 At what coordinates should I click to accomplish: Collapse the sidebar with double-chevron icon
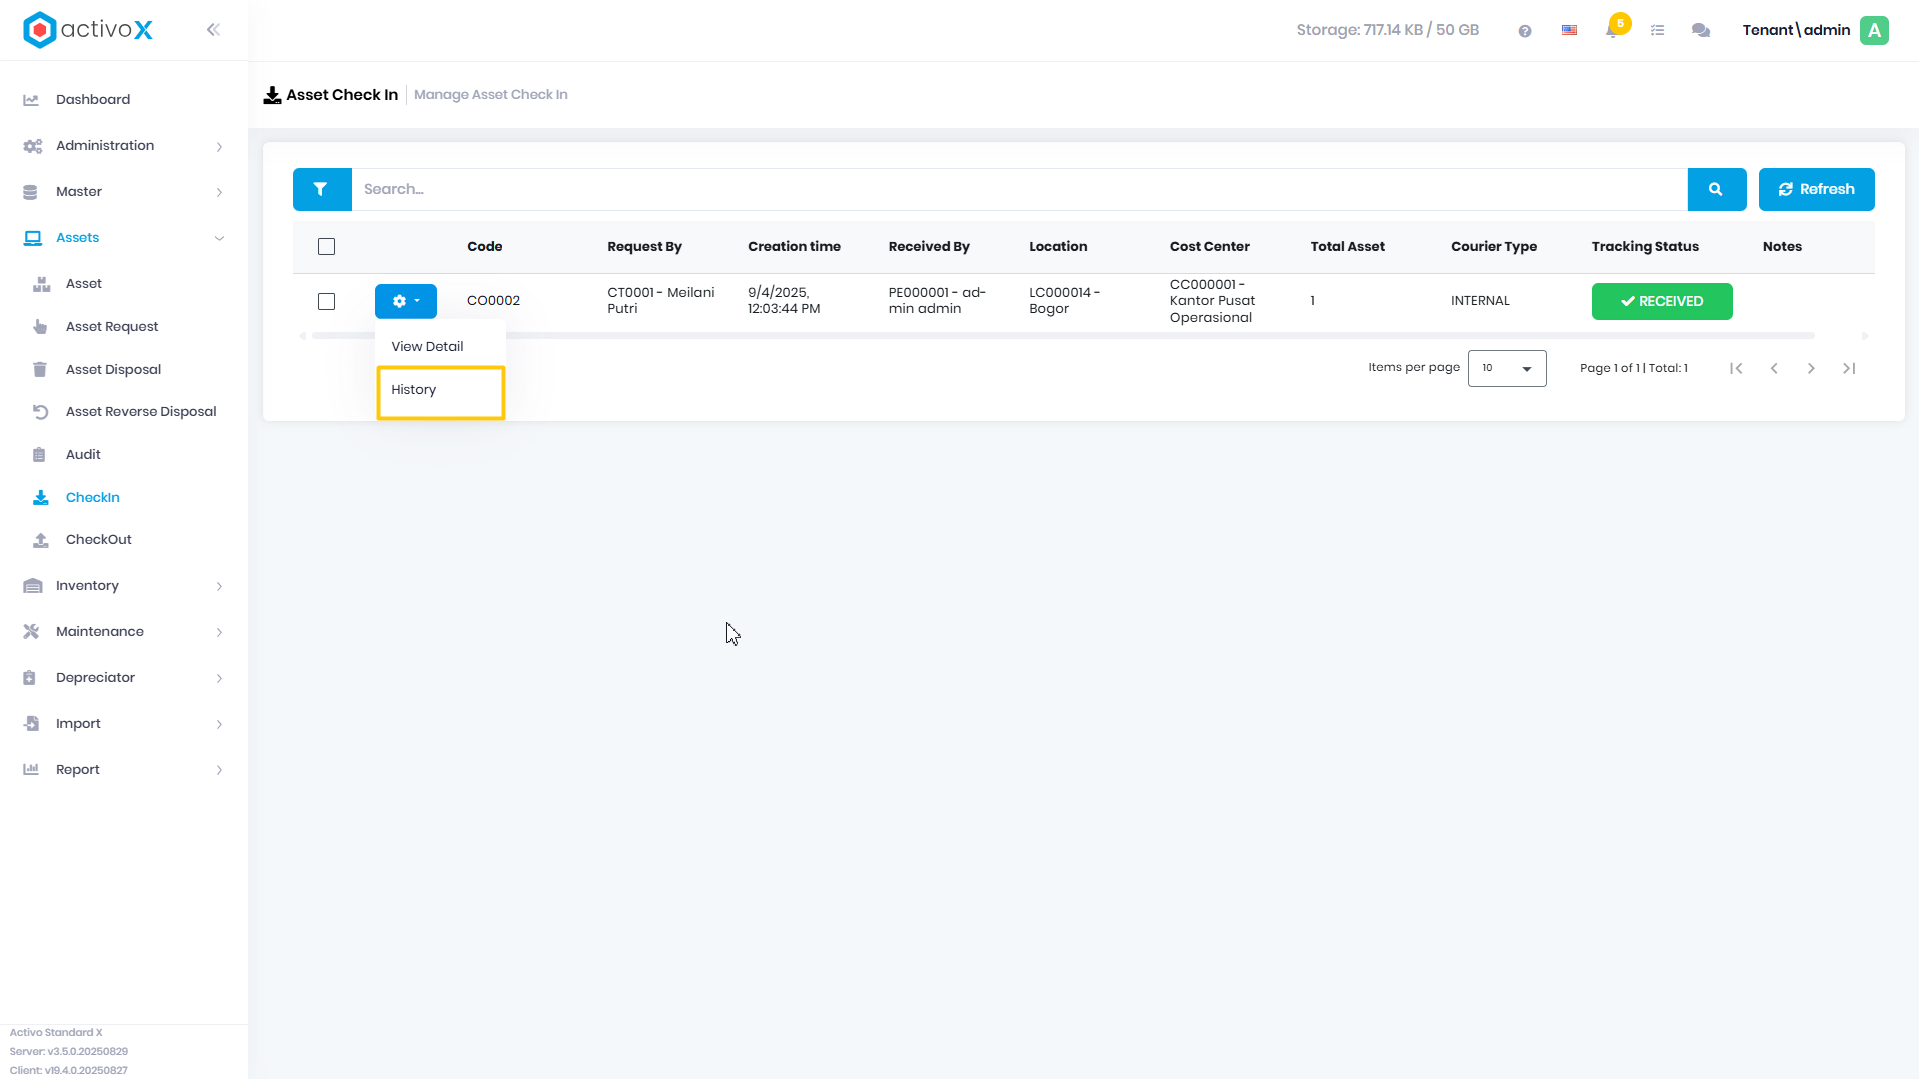coord(213,30)
